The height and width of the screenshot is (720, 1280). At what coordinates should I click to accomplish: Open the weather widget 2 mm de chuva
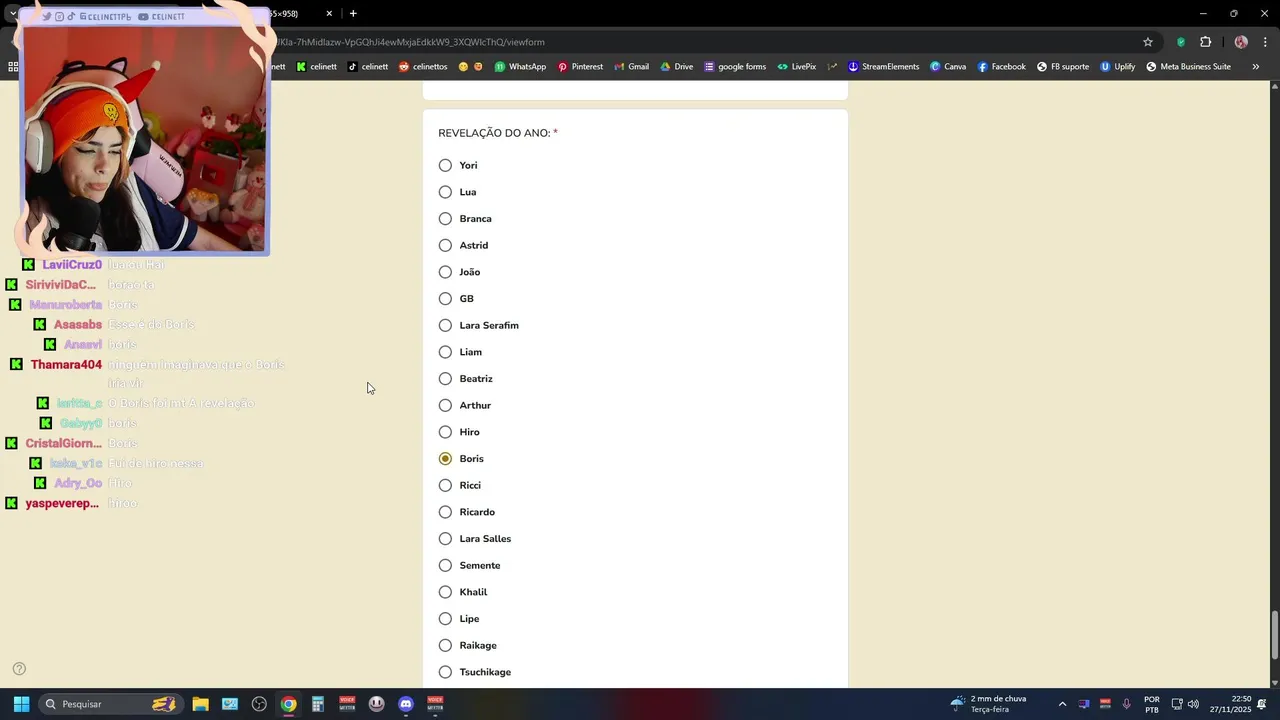point(988,704)
